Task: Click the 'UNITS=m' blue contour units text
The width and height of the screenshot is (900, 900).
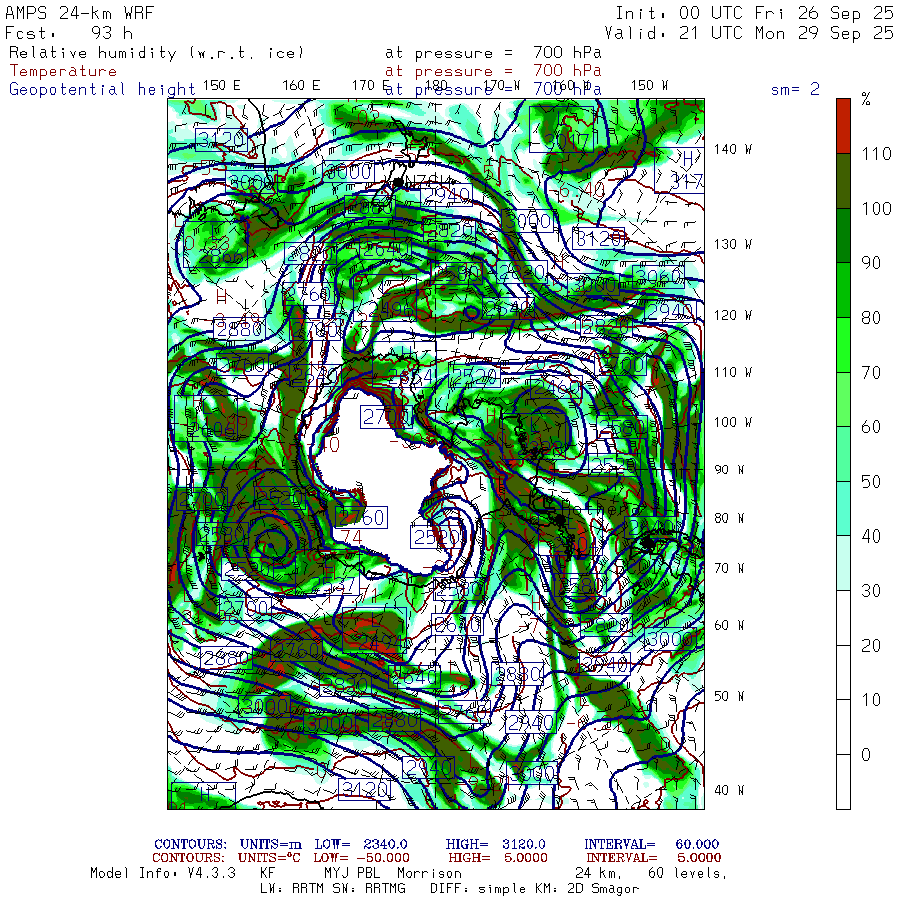Action: tap(270, 844)
